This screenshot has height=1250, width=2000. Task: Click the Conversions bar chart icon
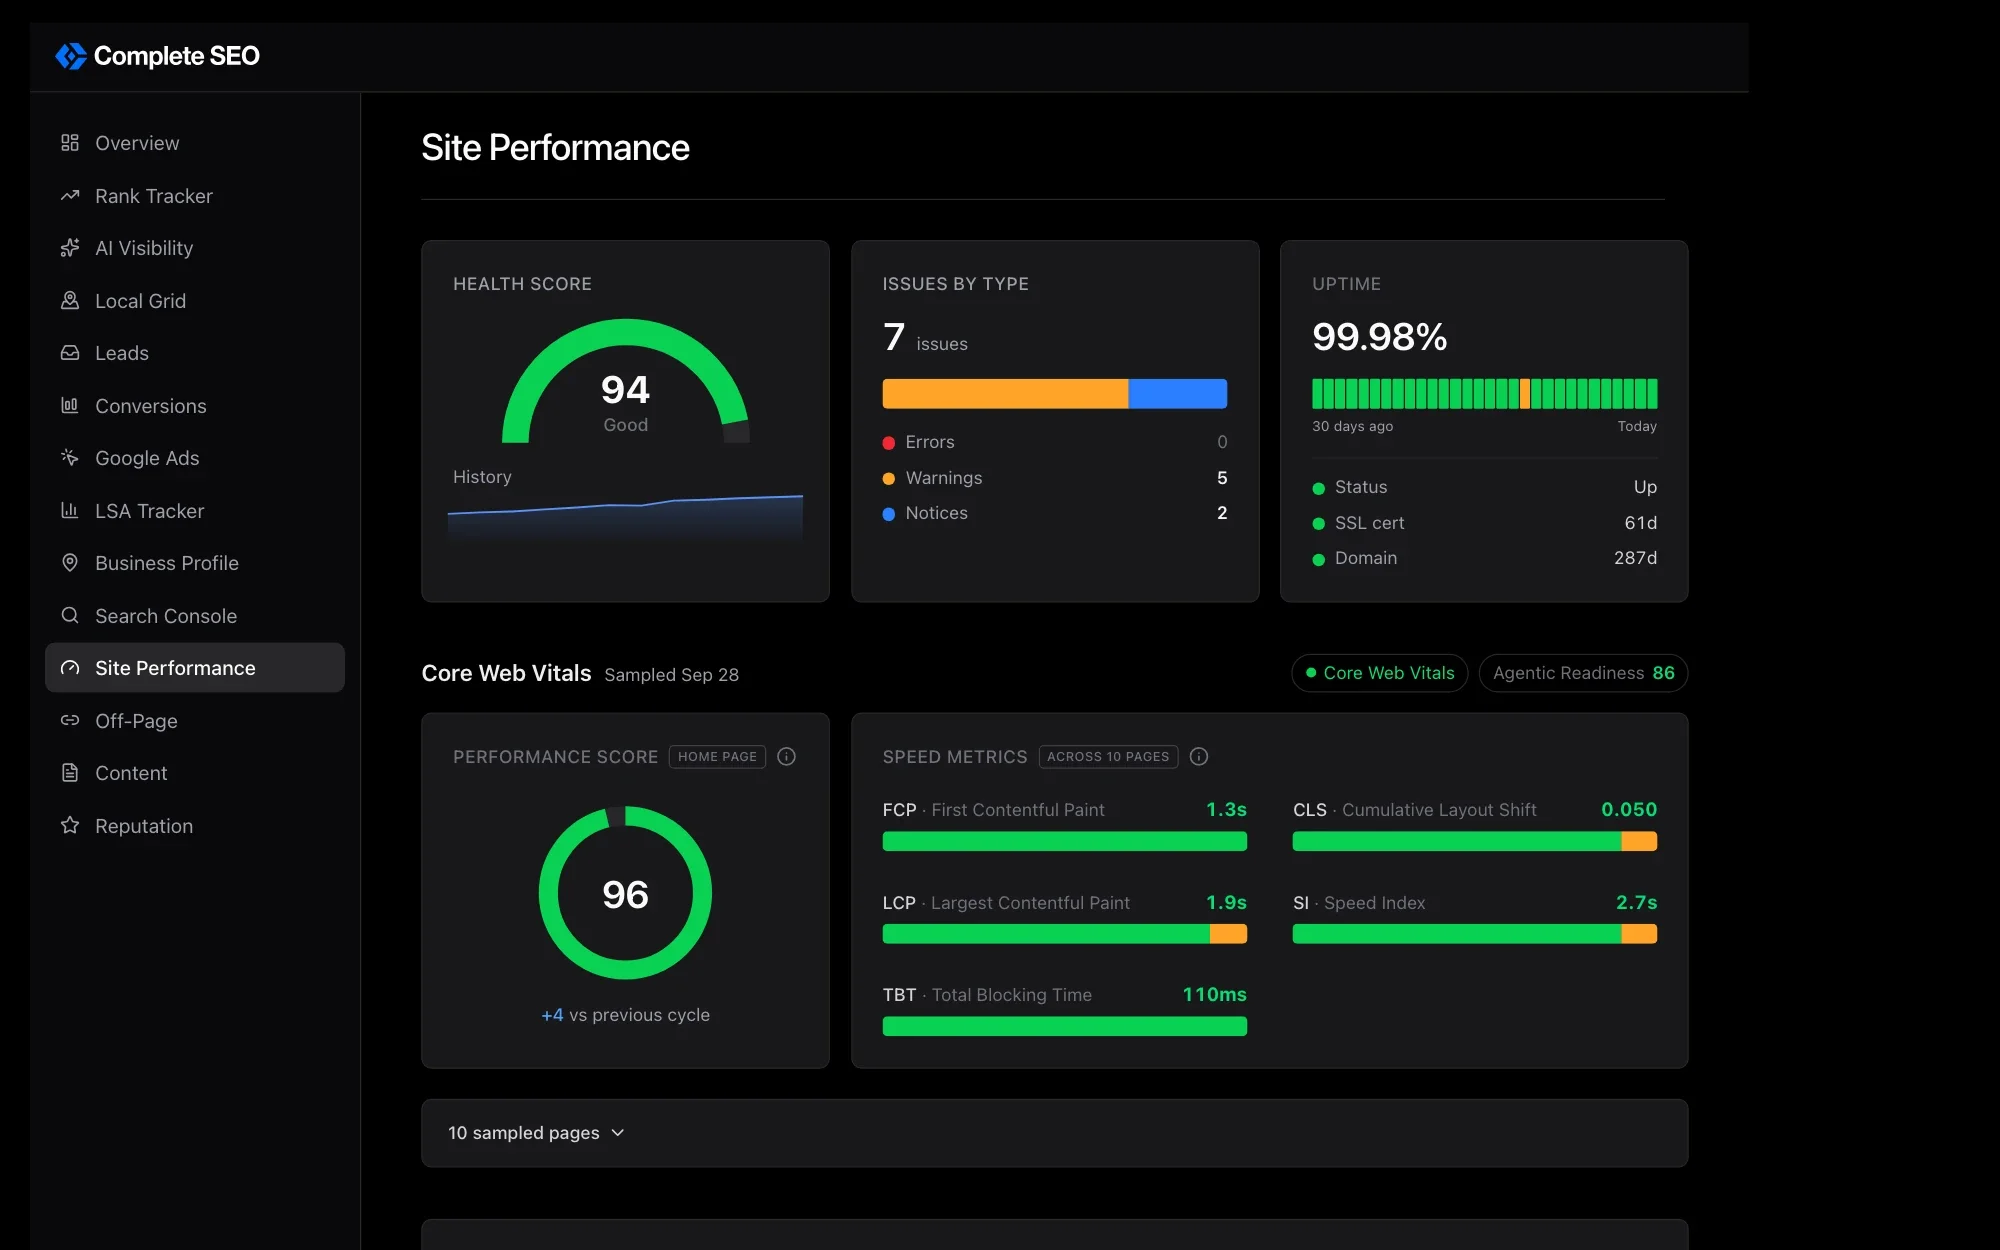tap(70, 406)
